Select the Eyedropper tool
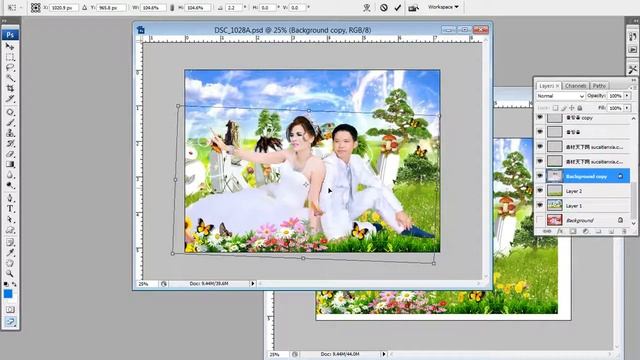The width and height of the screenshot is (640, 360). [x=10, y=253]
